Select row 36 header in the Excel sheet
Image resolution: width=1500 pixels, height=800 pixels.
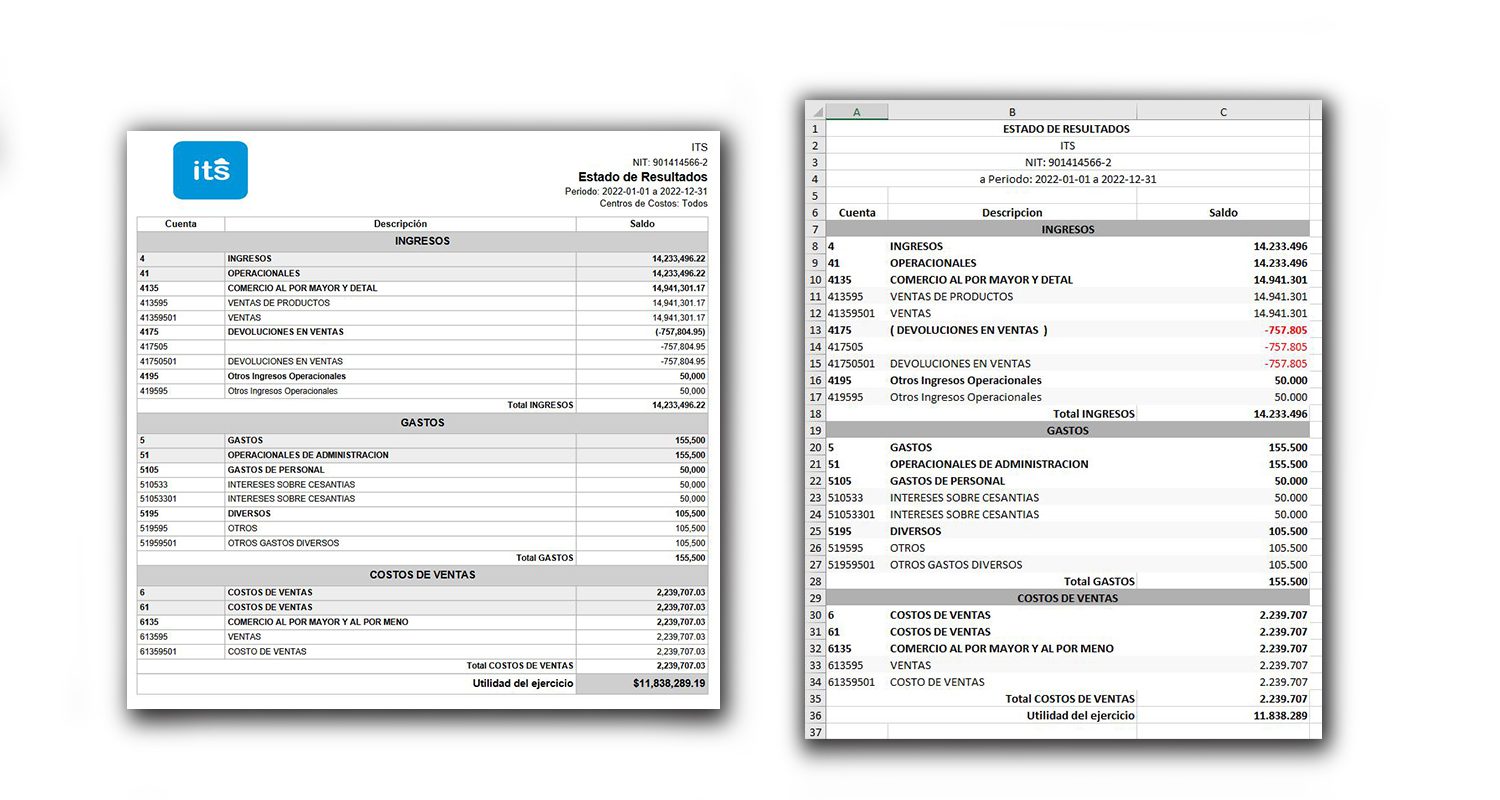click(815, 715)
